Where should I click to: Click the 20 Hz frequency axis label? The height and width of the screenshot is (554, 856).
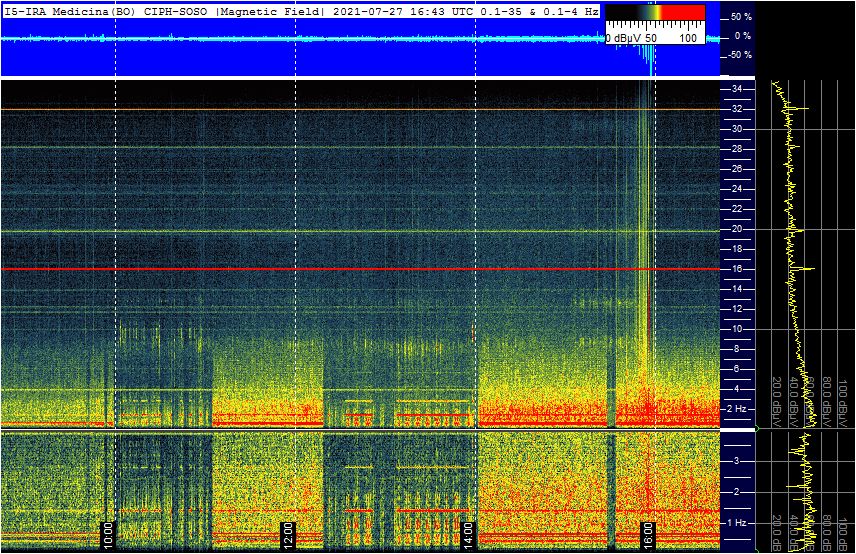(x=737, y=229)
